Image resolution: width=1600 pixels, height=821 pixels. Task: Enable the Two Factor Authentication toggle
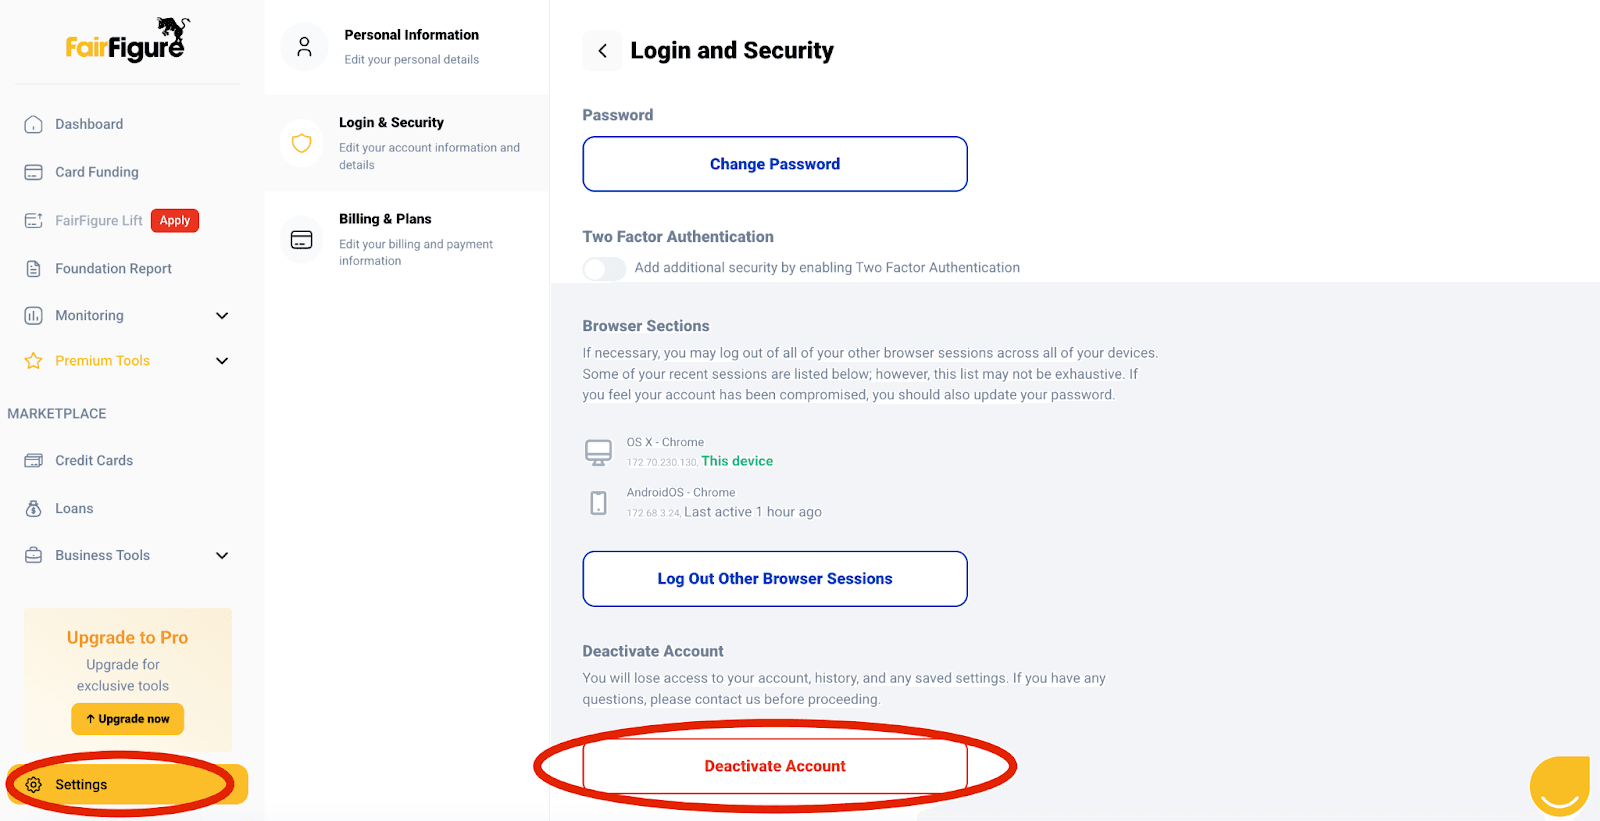(x=604, y=268)
